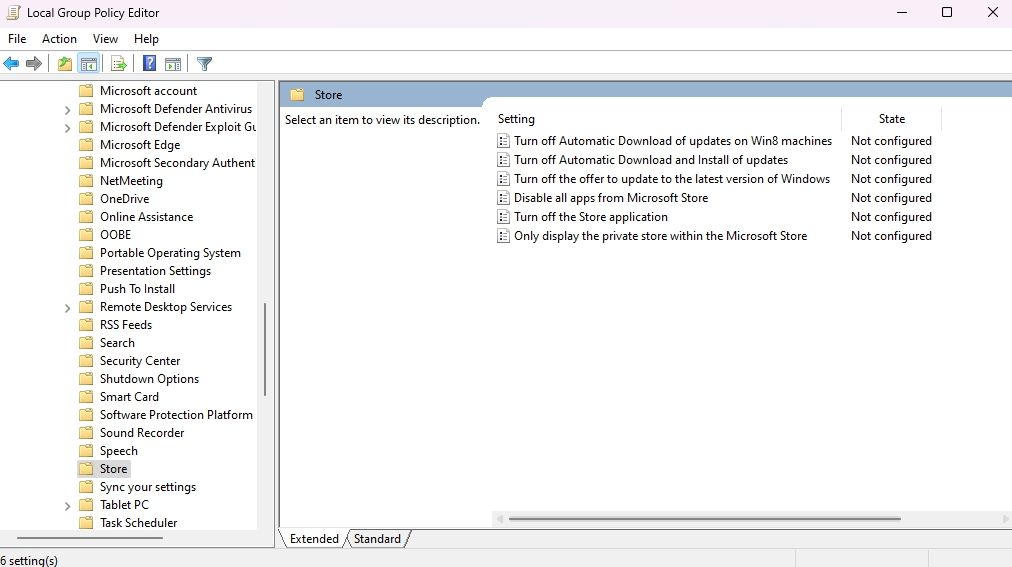Click the Up One Level folder icon
Screen dimensions: 1012x567
coord(64,64)
